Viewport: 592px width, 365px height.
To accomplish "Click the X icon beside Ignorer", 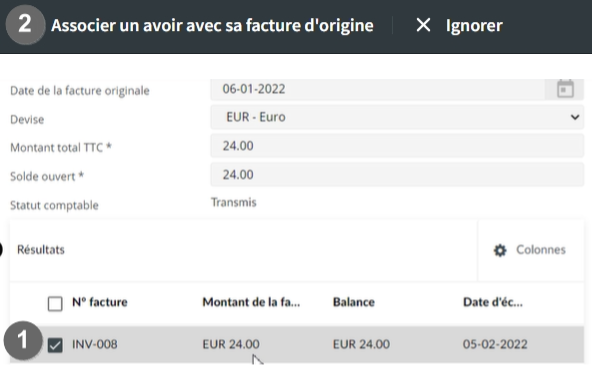I will point(423,25).
